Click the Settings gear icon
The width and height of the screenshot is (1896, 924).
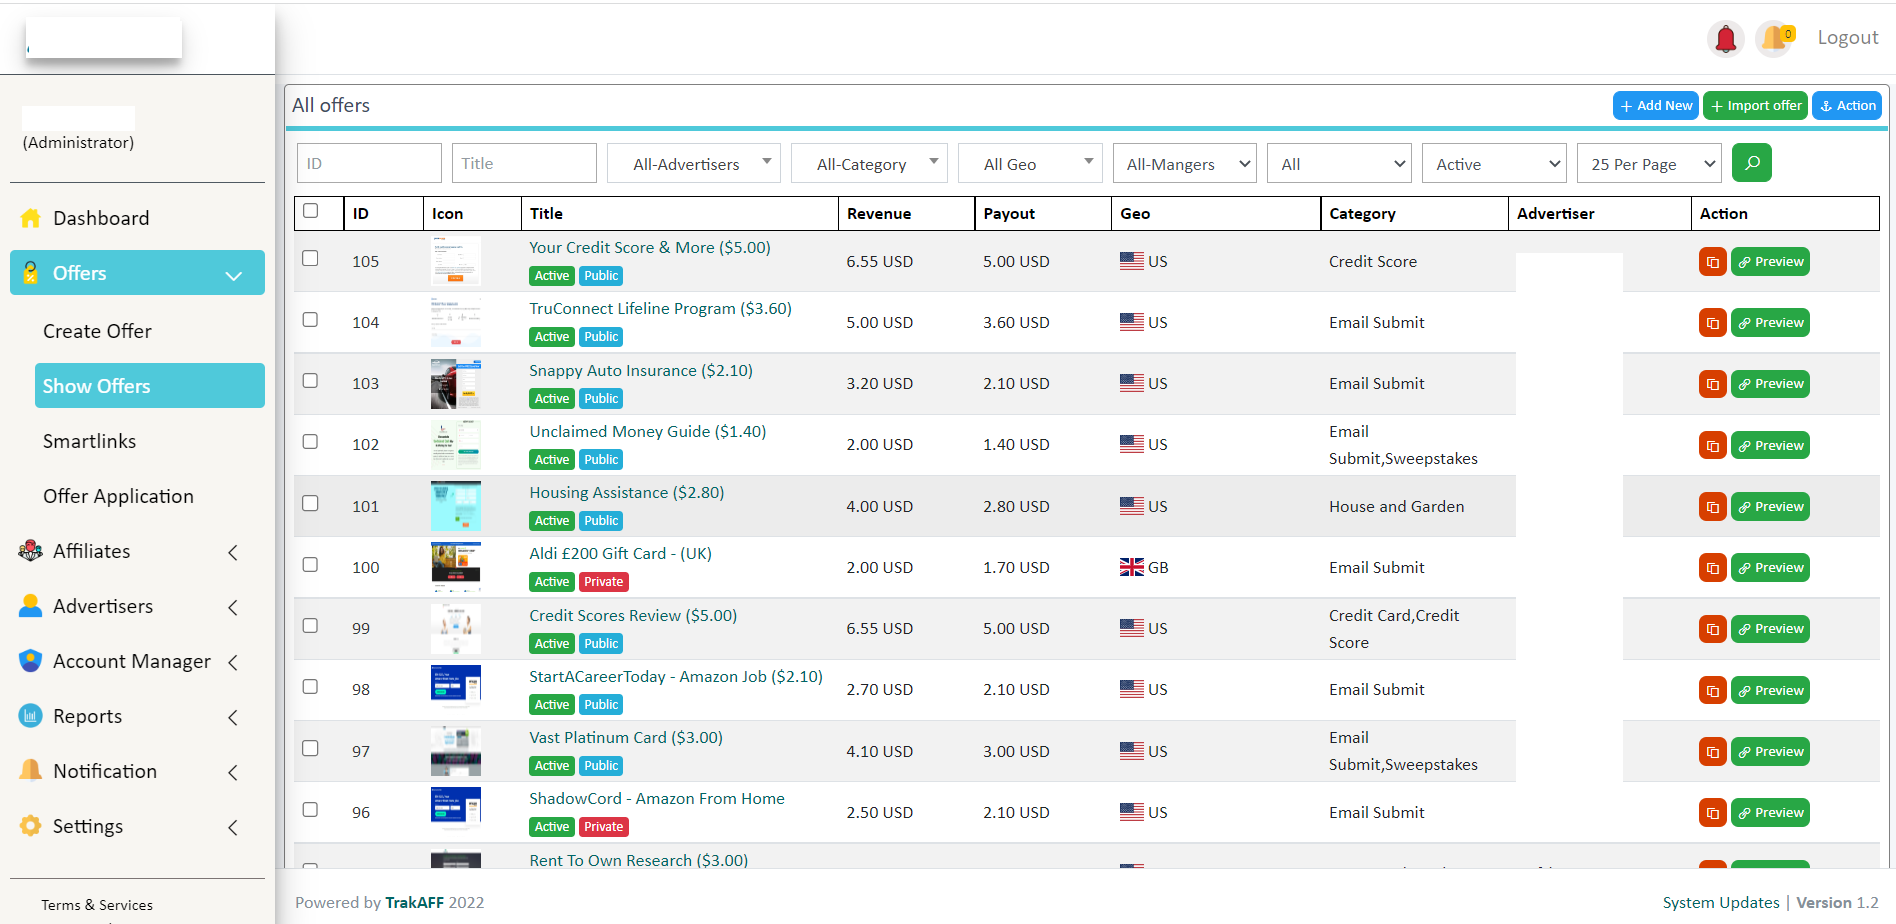pos(31,826)
